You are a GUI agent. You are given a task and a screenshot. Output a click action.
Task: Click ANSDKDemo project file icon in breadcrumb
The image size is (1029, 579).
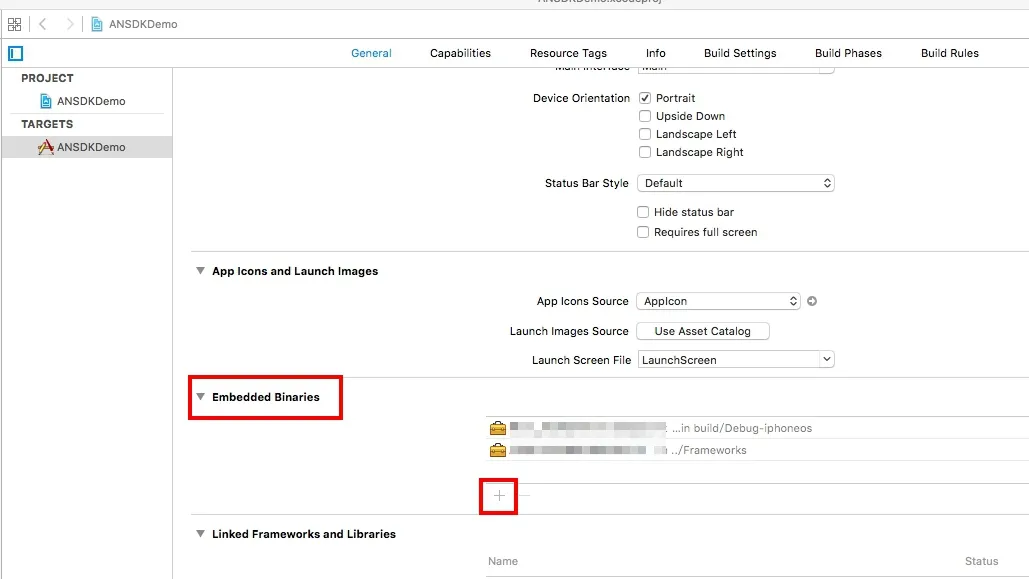[96, 24]
